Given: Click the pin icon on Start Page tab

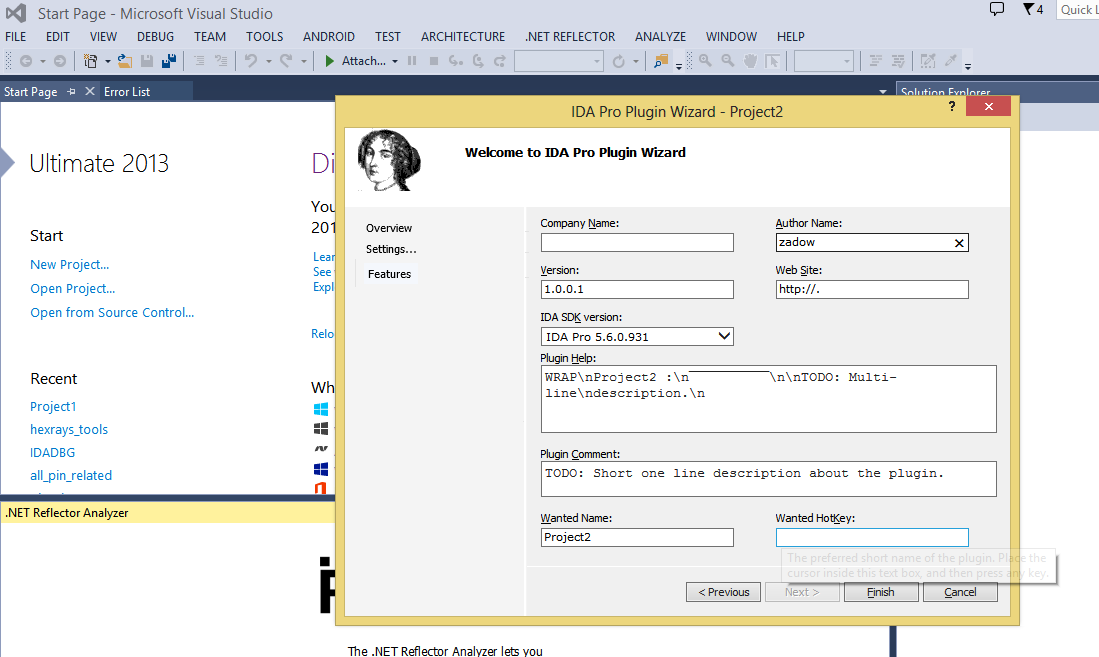Looking at the screenshot, I should click(71, 92).
